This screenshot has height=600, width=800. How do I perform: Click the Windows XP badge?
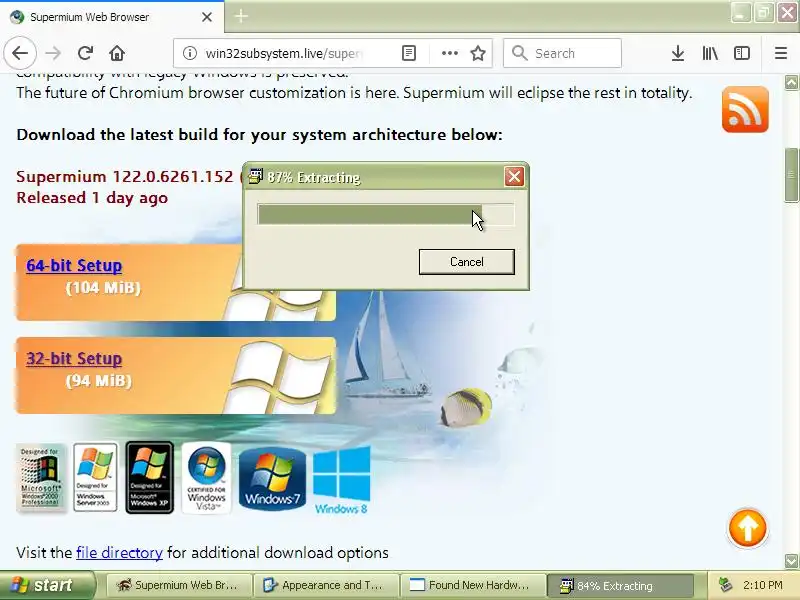tap(149, 478)
